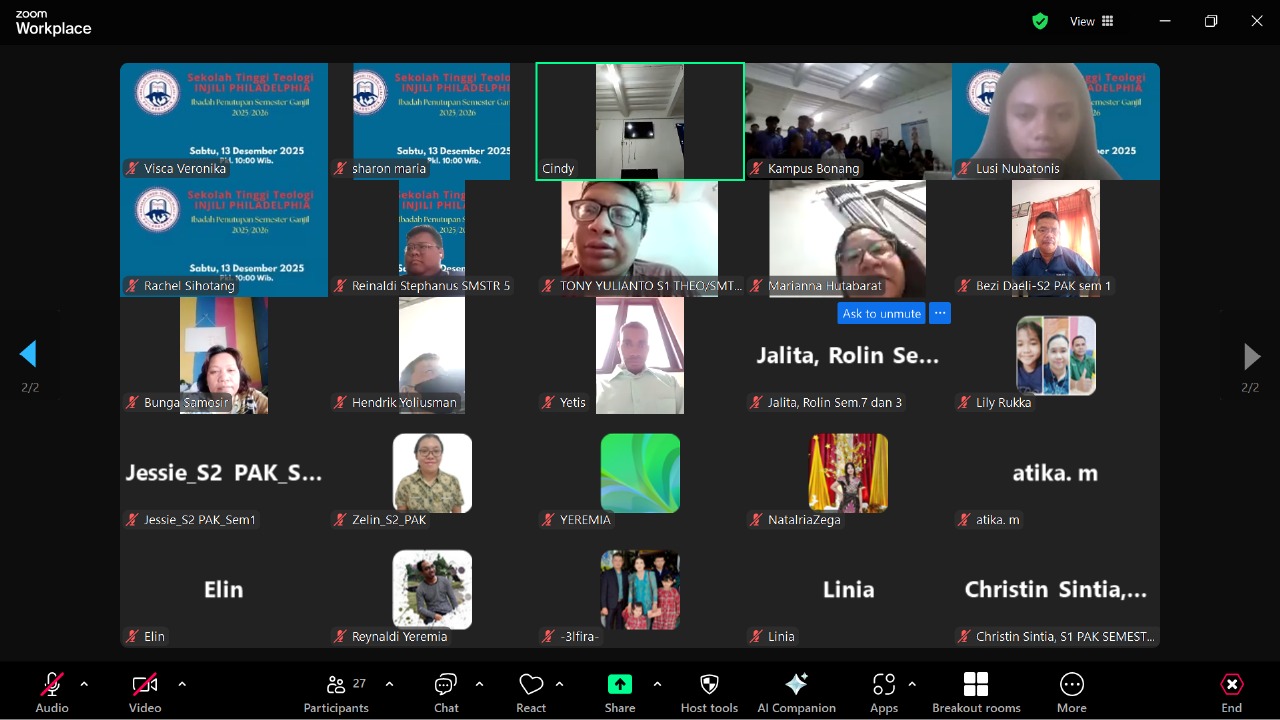Open the View layout menu
1280x720 pixels.
[x=1092, y=21]
